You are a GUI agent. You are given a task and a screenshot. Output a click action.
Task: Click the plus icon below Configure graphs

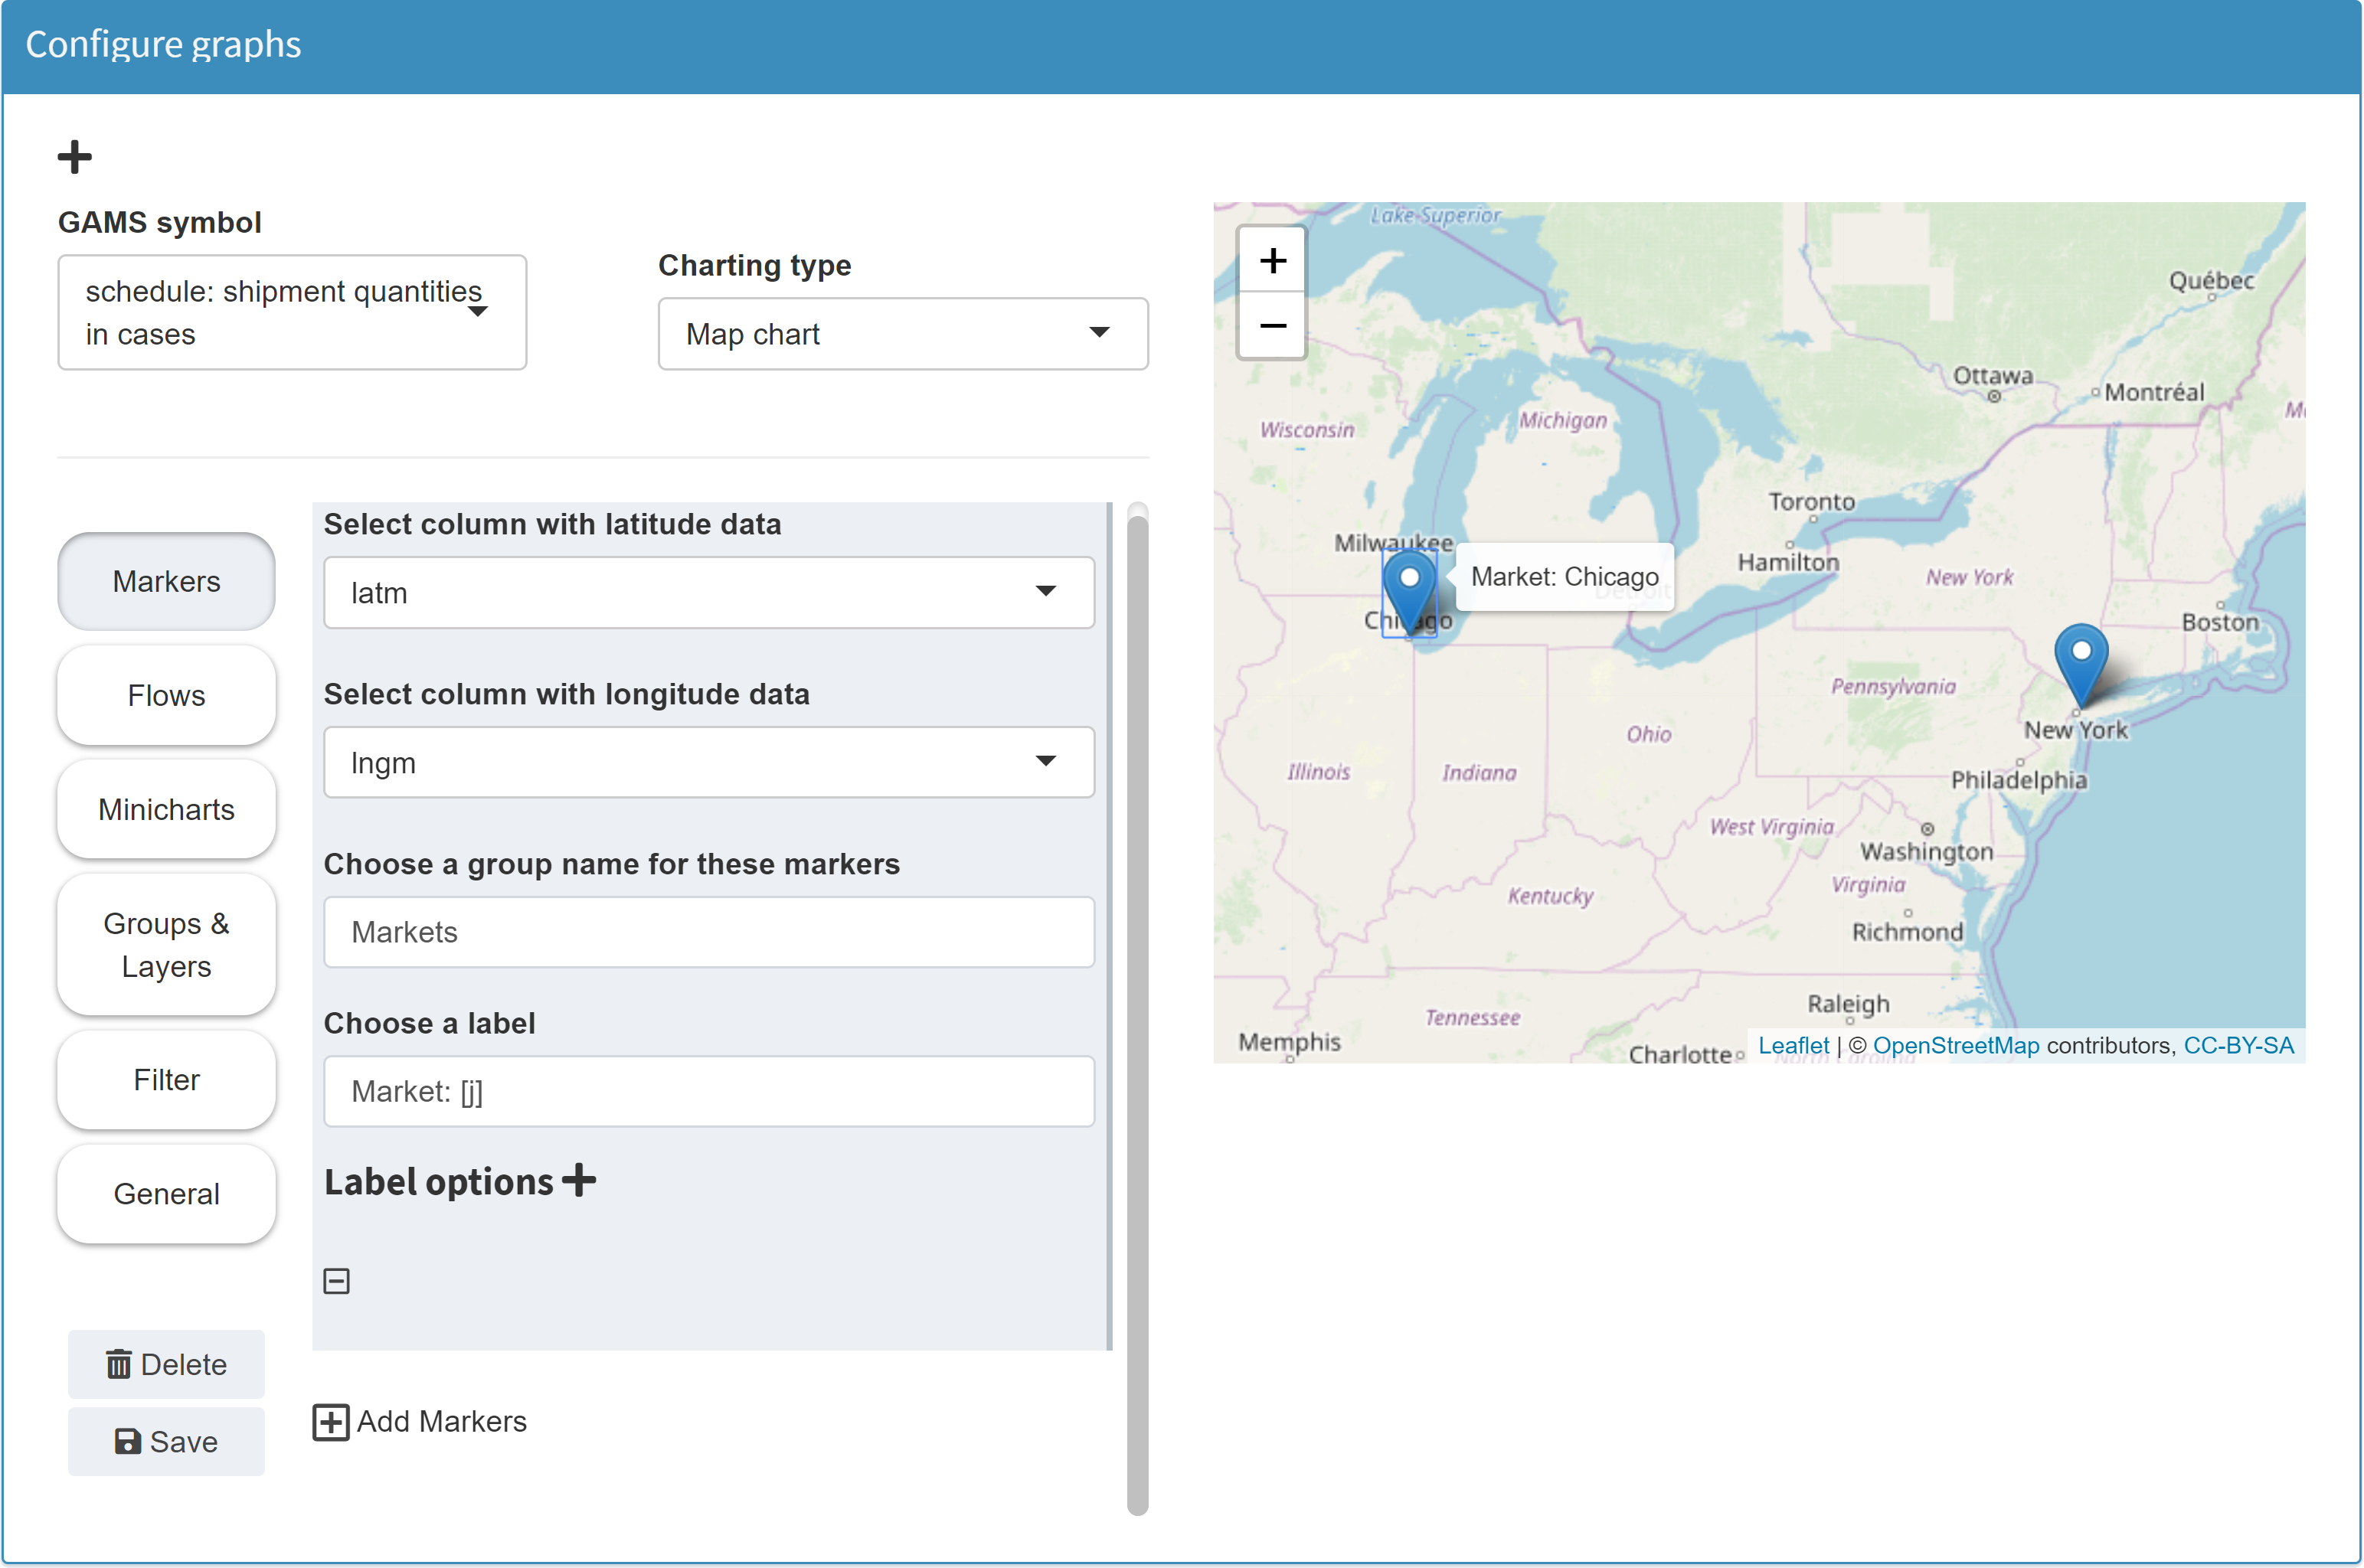(75, 157)
